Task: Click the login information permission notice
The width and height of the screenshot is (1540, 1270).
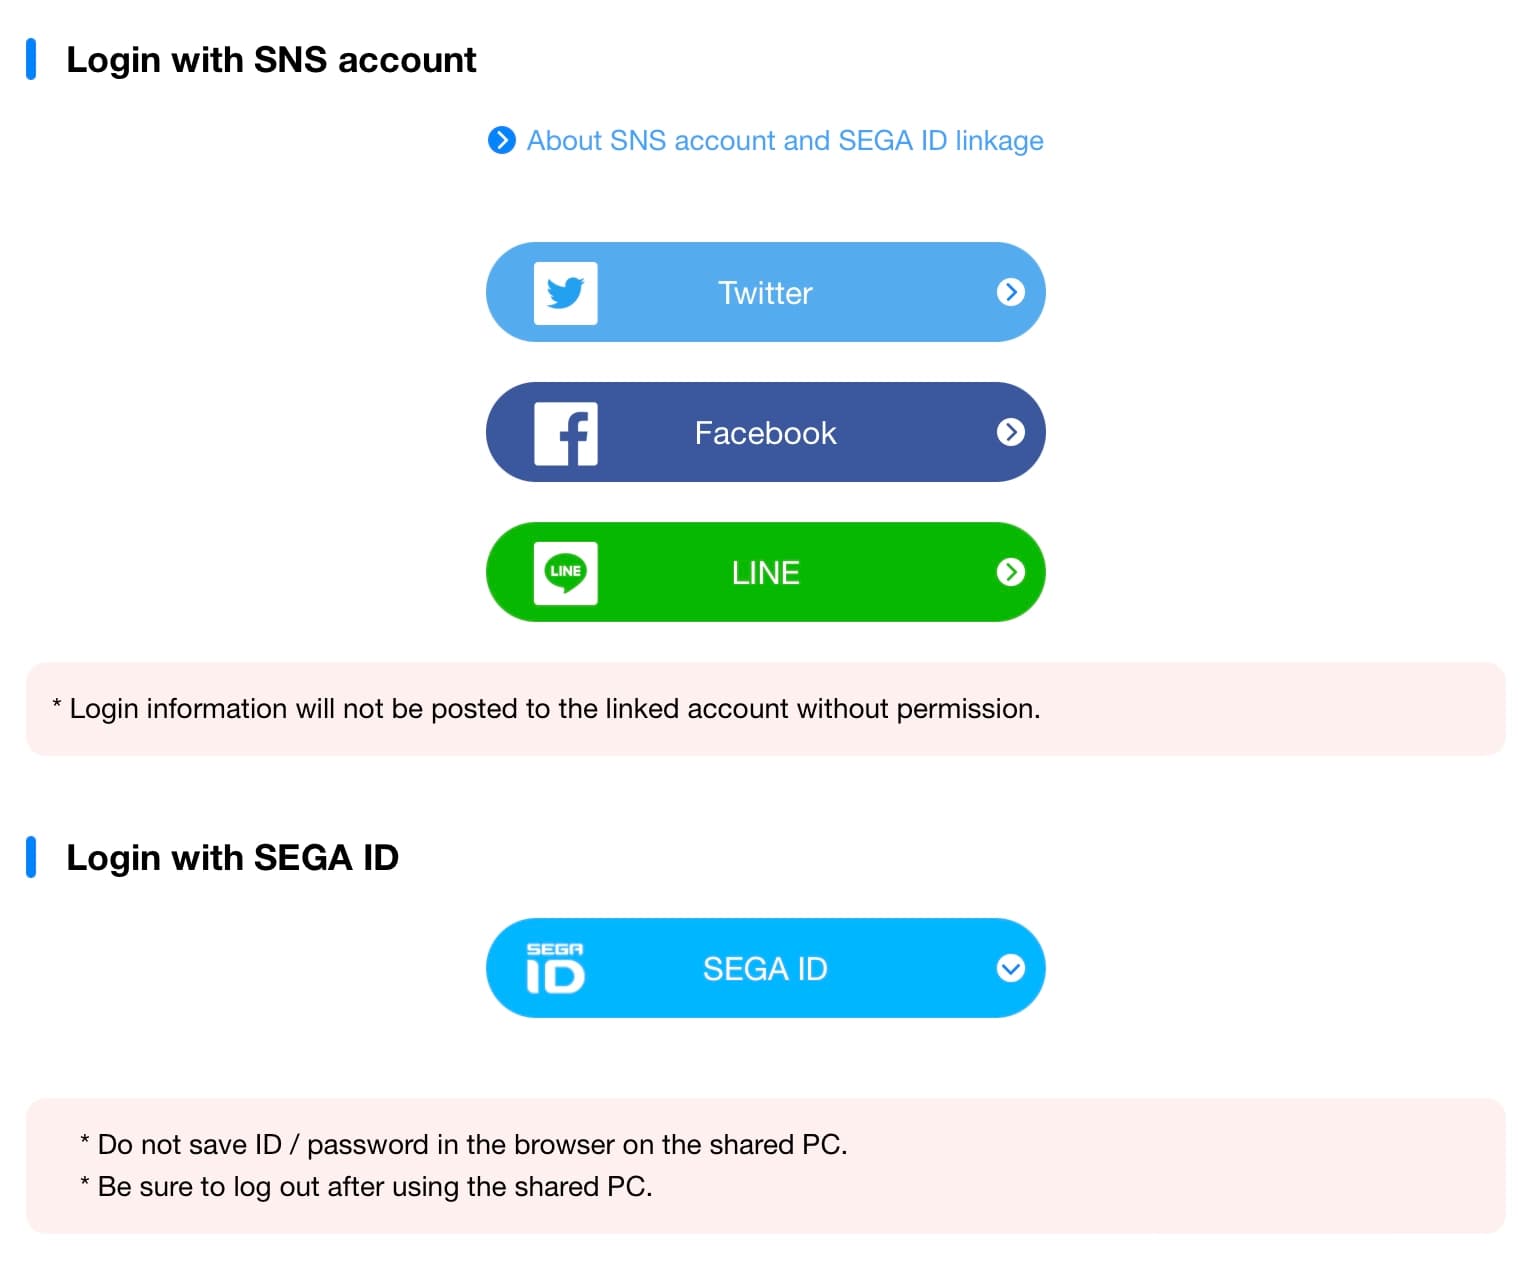Action: (555, 709)
